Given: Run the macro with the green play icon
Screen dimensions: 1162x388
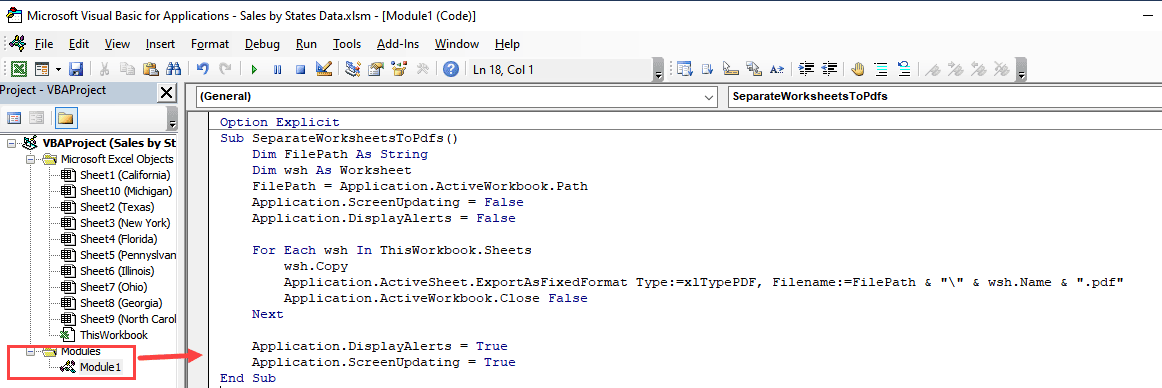Looking at the screenshot, I should [254, 70].
